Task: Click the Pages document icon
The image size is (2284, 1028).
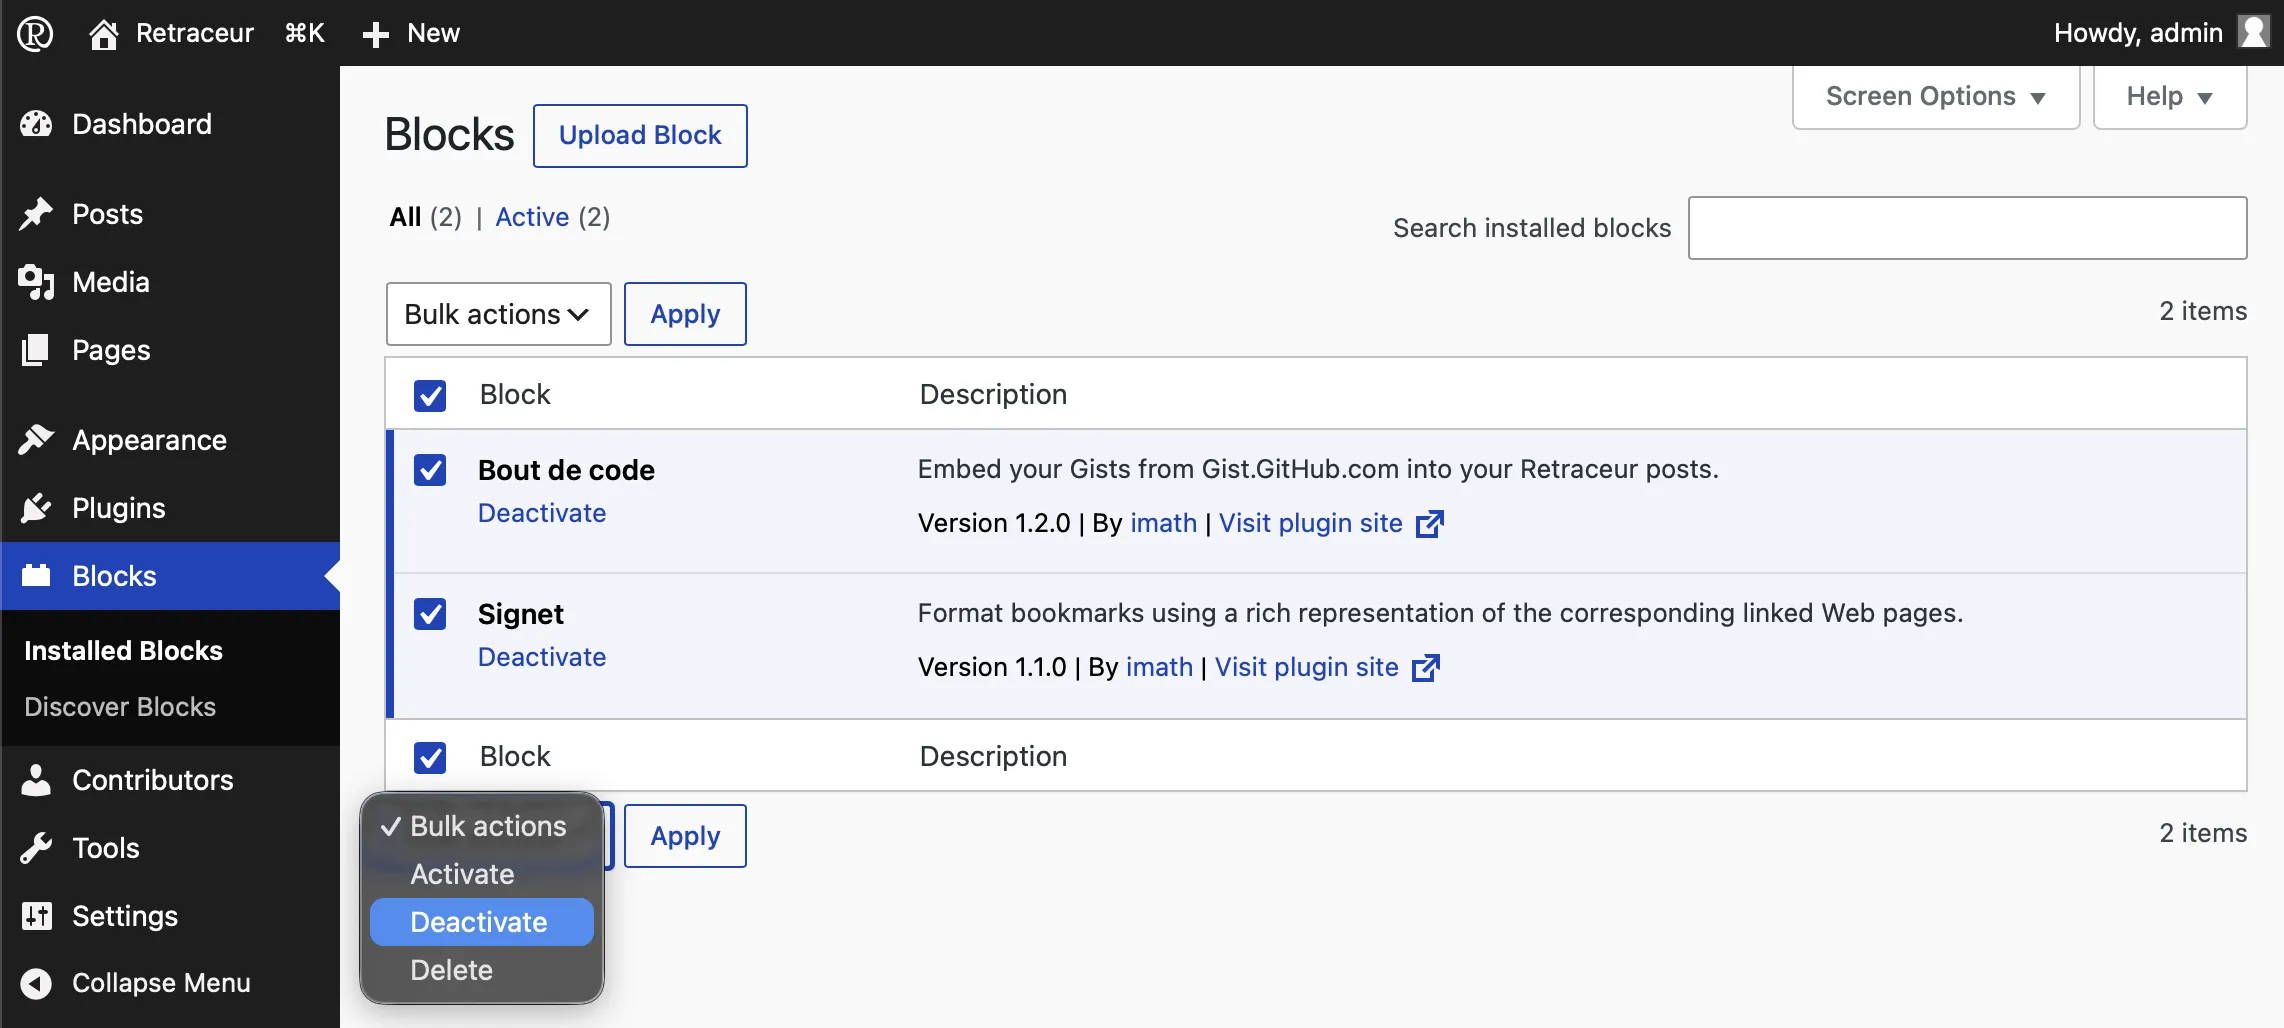Action: coord(36,350)
